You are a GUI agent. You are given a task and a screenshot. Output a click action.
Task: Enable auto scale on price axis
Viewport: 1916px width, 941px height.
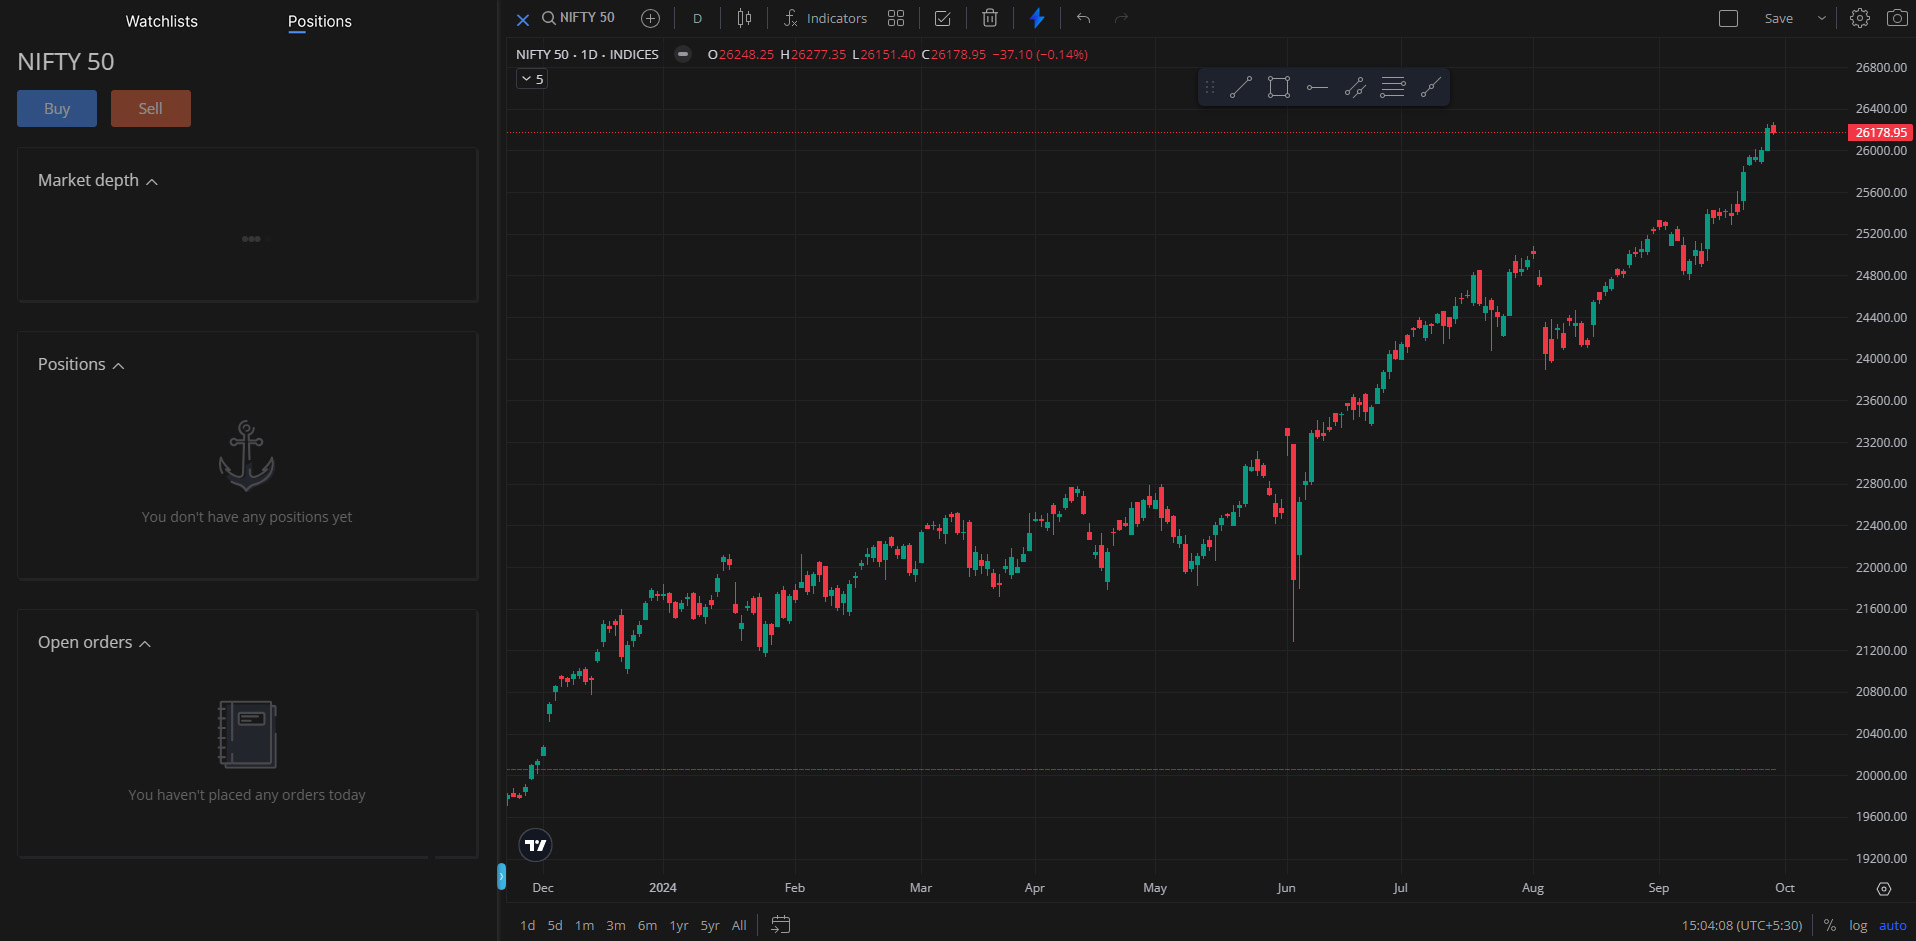click(x=1891, y=925)
